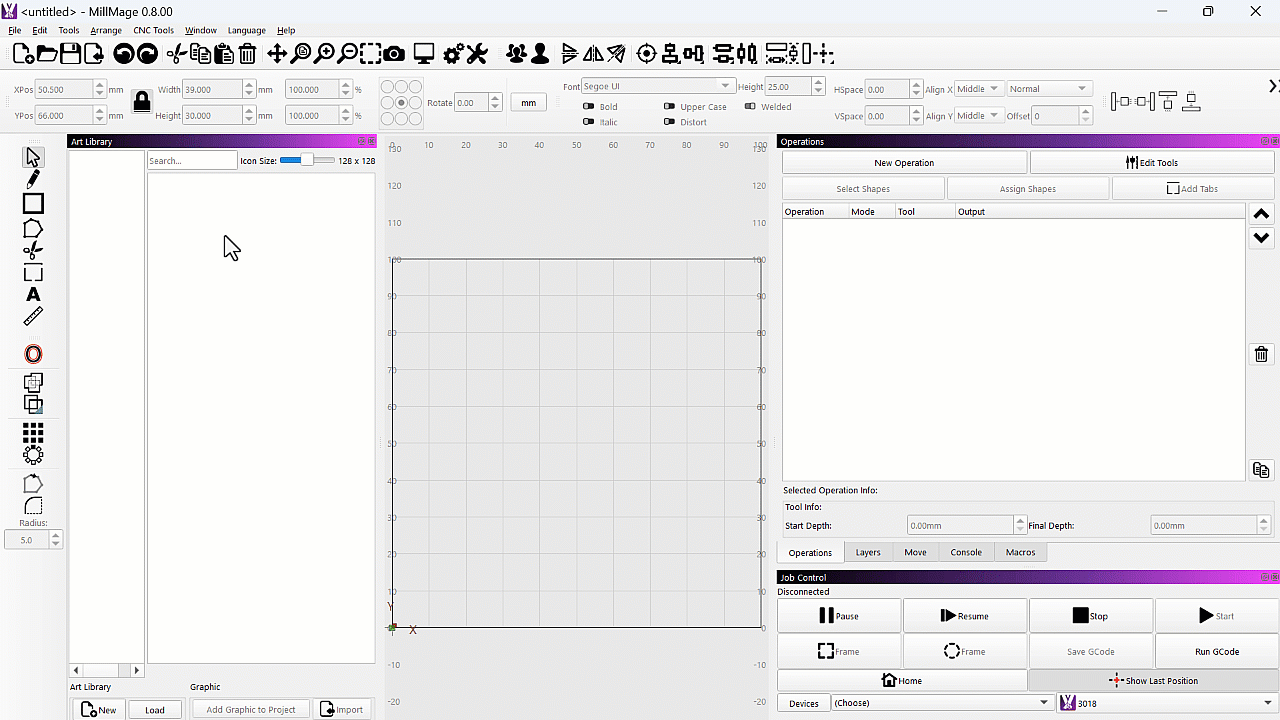The width and height of the screenshot is (1280, 720).
Task: Turn on the Upper Case toggle
Action: 670,106
